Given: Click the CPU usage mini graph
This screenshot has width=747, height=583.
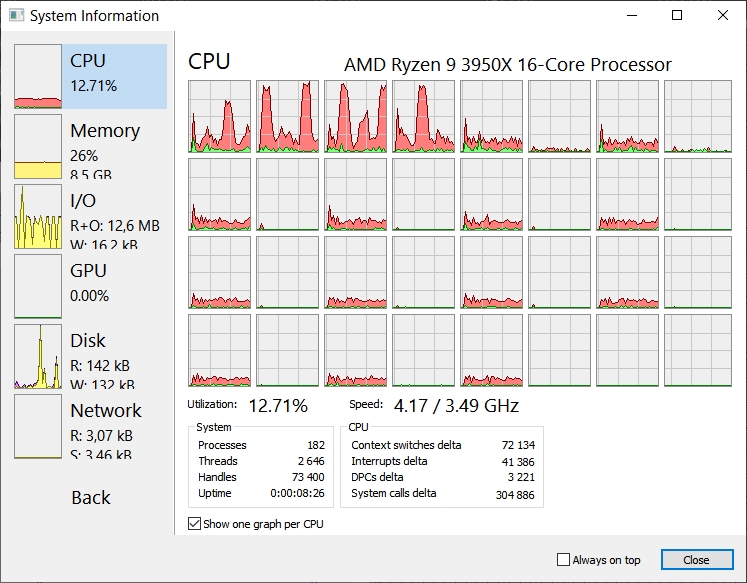Looking at the screenshot, I should tap(38, 76).
